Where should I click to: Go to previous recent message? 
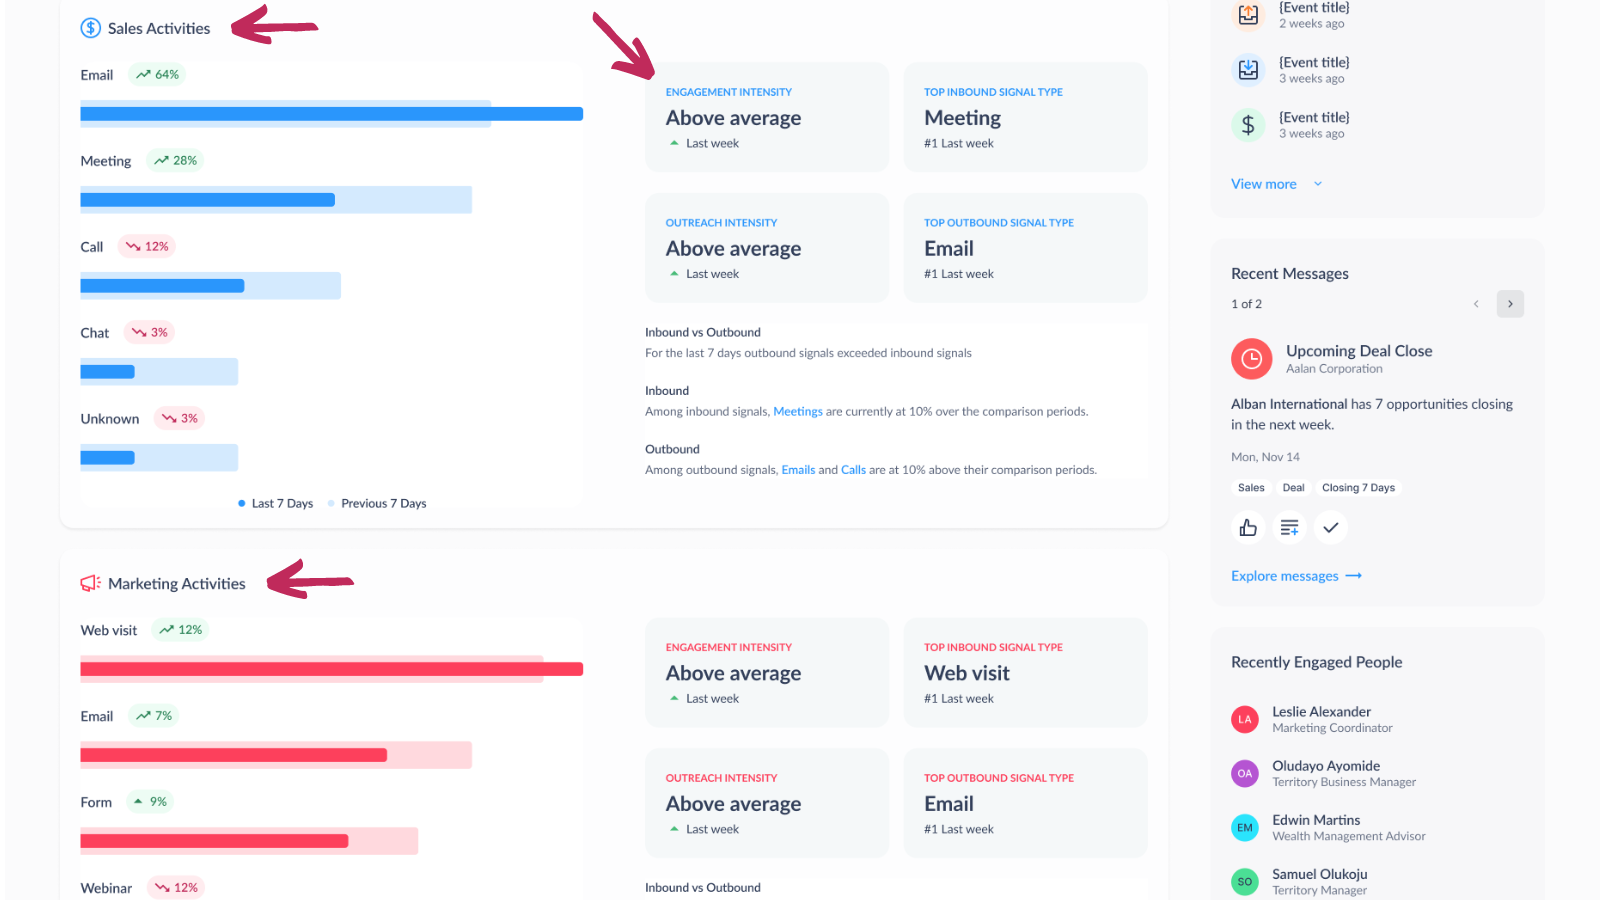pos(1476,304)
